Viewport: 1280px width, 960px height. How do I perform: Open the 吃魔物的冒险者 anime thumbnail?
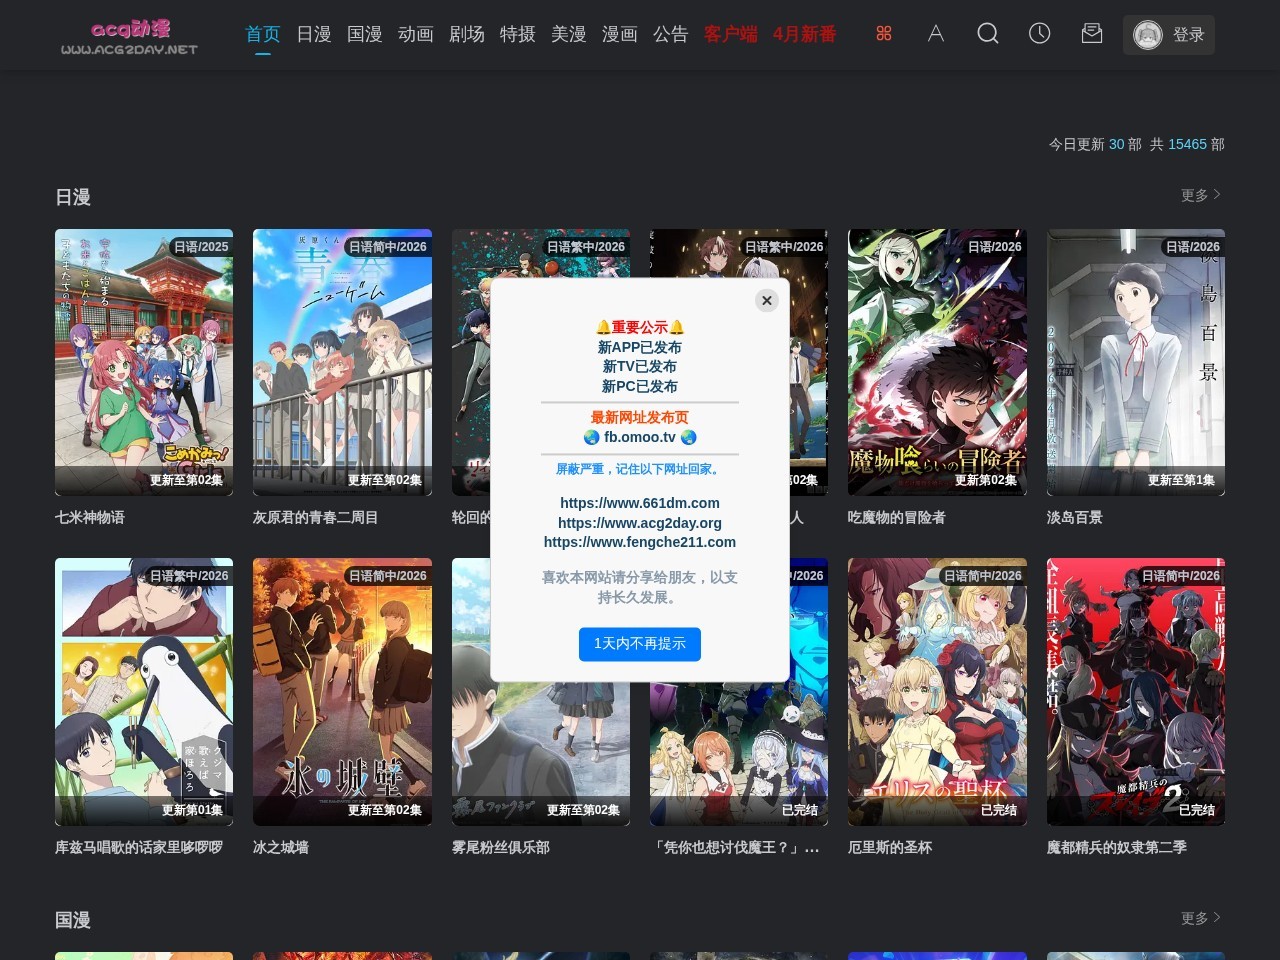pyautogui.click(x=937, y=362)
